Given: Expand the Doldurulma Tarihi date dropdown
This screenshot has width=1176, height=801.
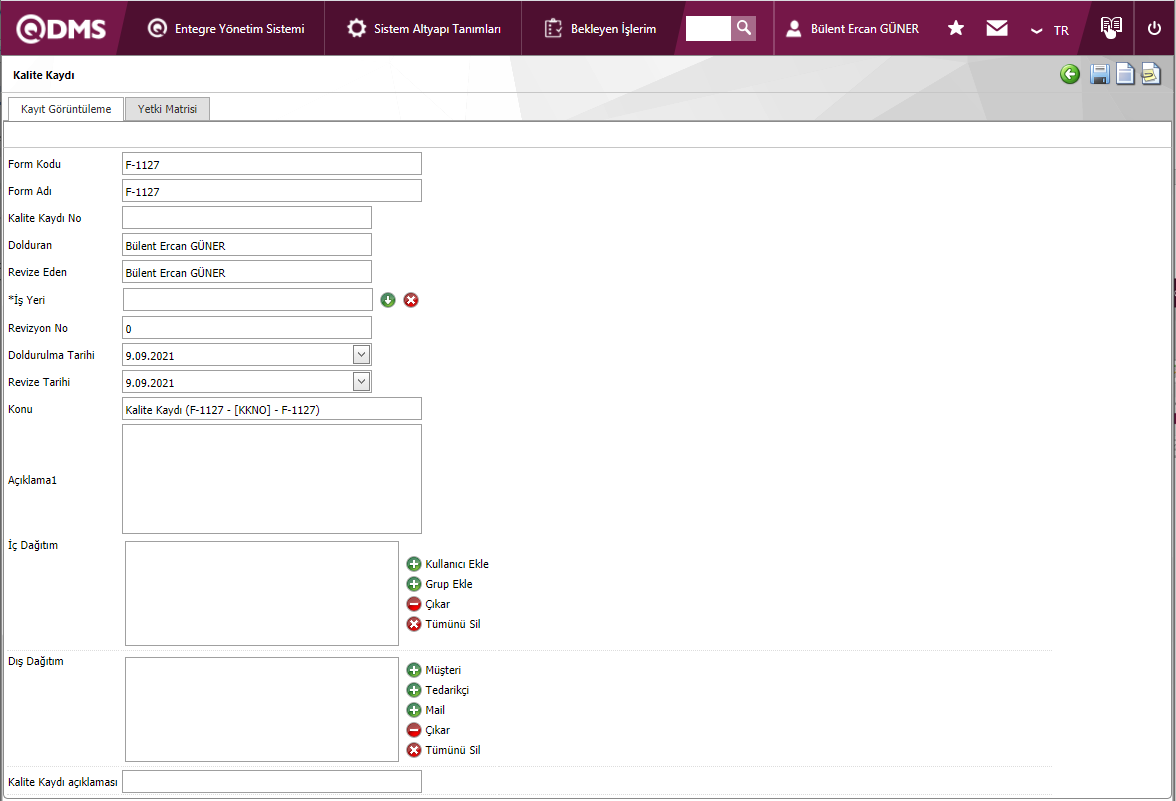Looking at the screenshot, I should point(361,354).
